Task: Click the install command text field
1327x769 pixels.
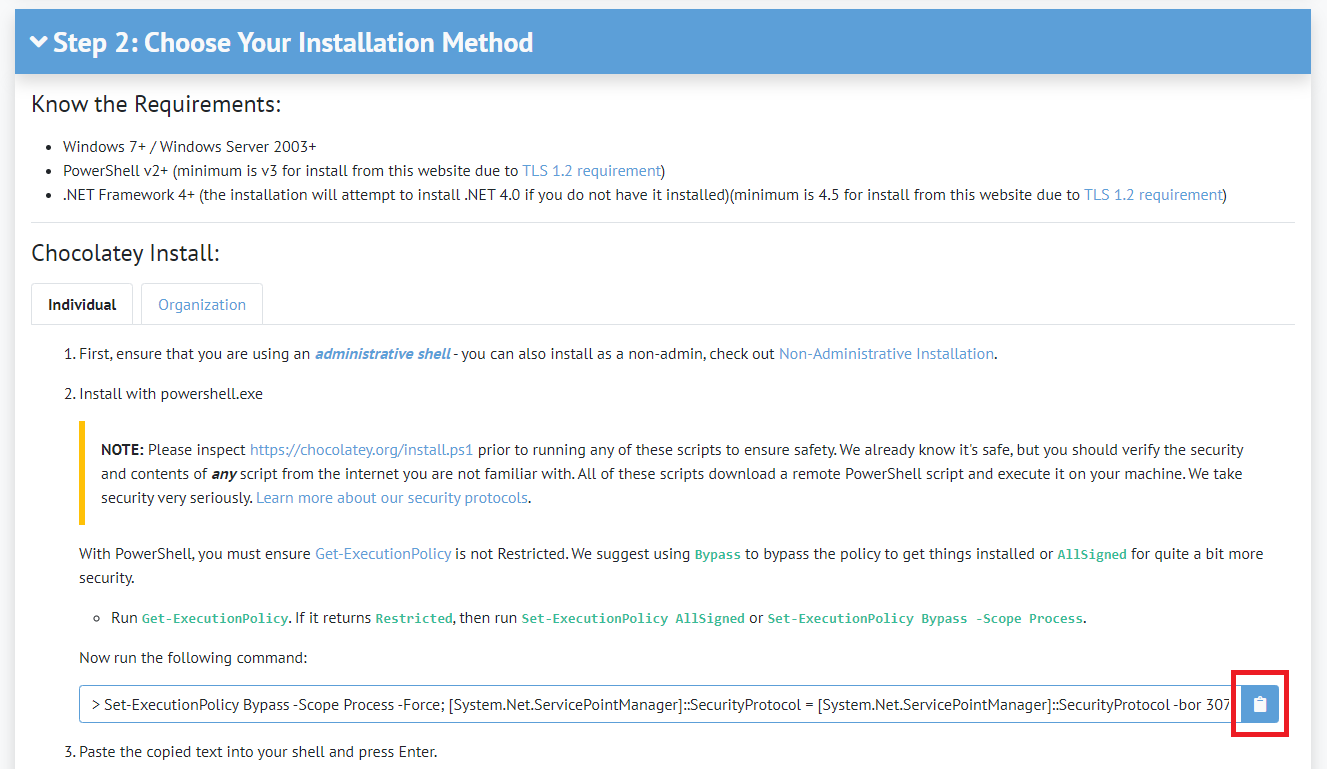Action: point(660,704)
